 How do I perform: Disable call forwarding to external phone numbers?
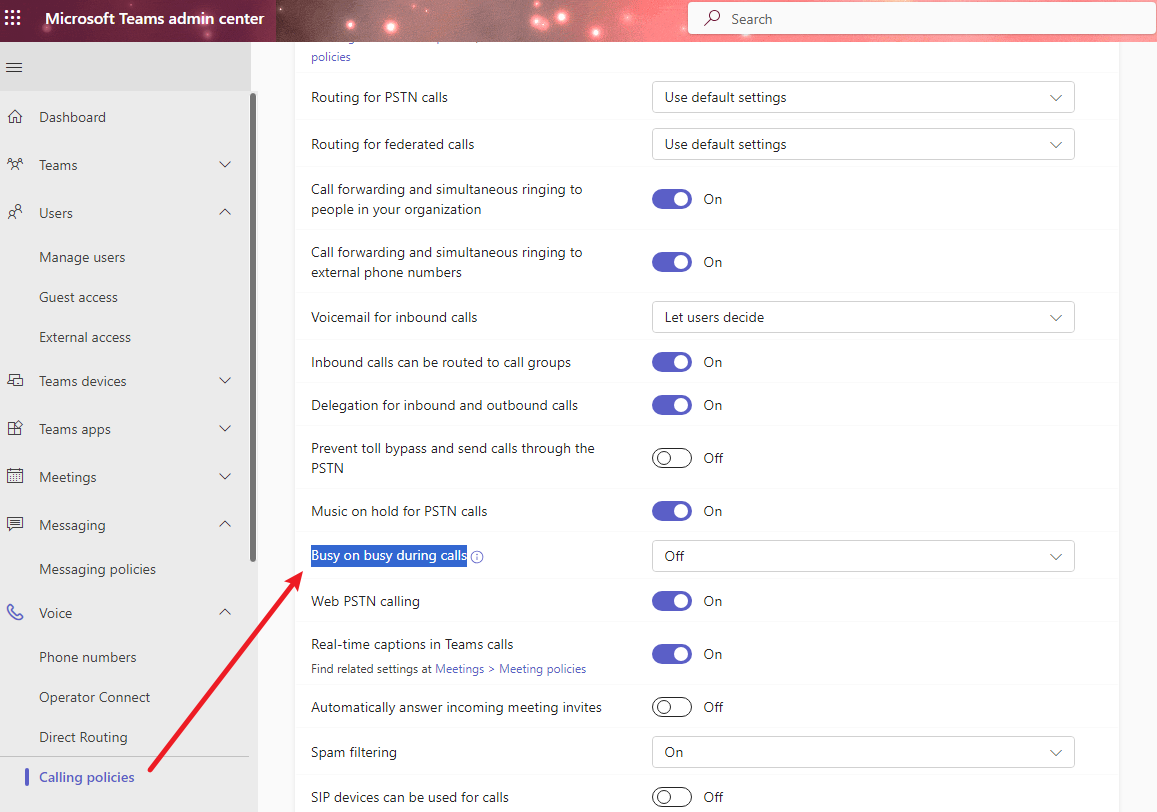point(671,261)
